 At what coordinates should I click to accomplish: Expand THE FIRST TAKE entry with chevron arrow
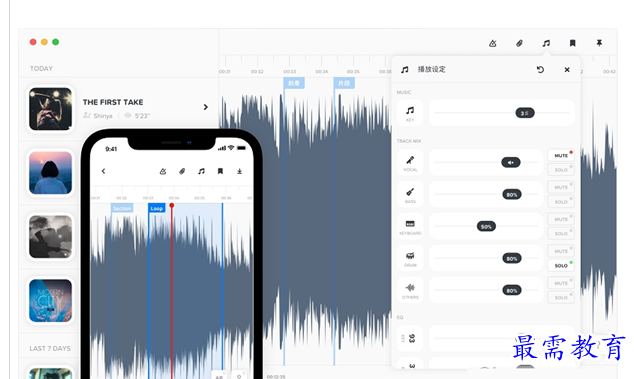coord(205,107)
